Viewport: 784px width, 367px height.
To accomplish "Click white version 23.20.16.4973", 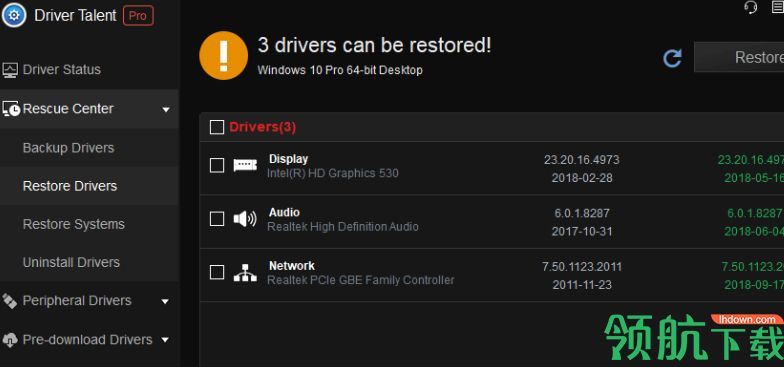I will (x=582, y=160).
